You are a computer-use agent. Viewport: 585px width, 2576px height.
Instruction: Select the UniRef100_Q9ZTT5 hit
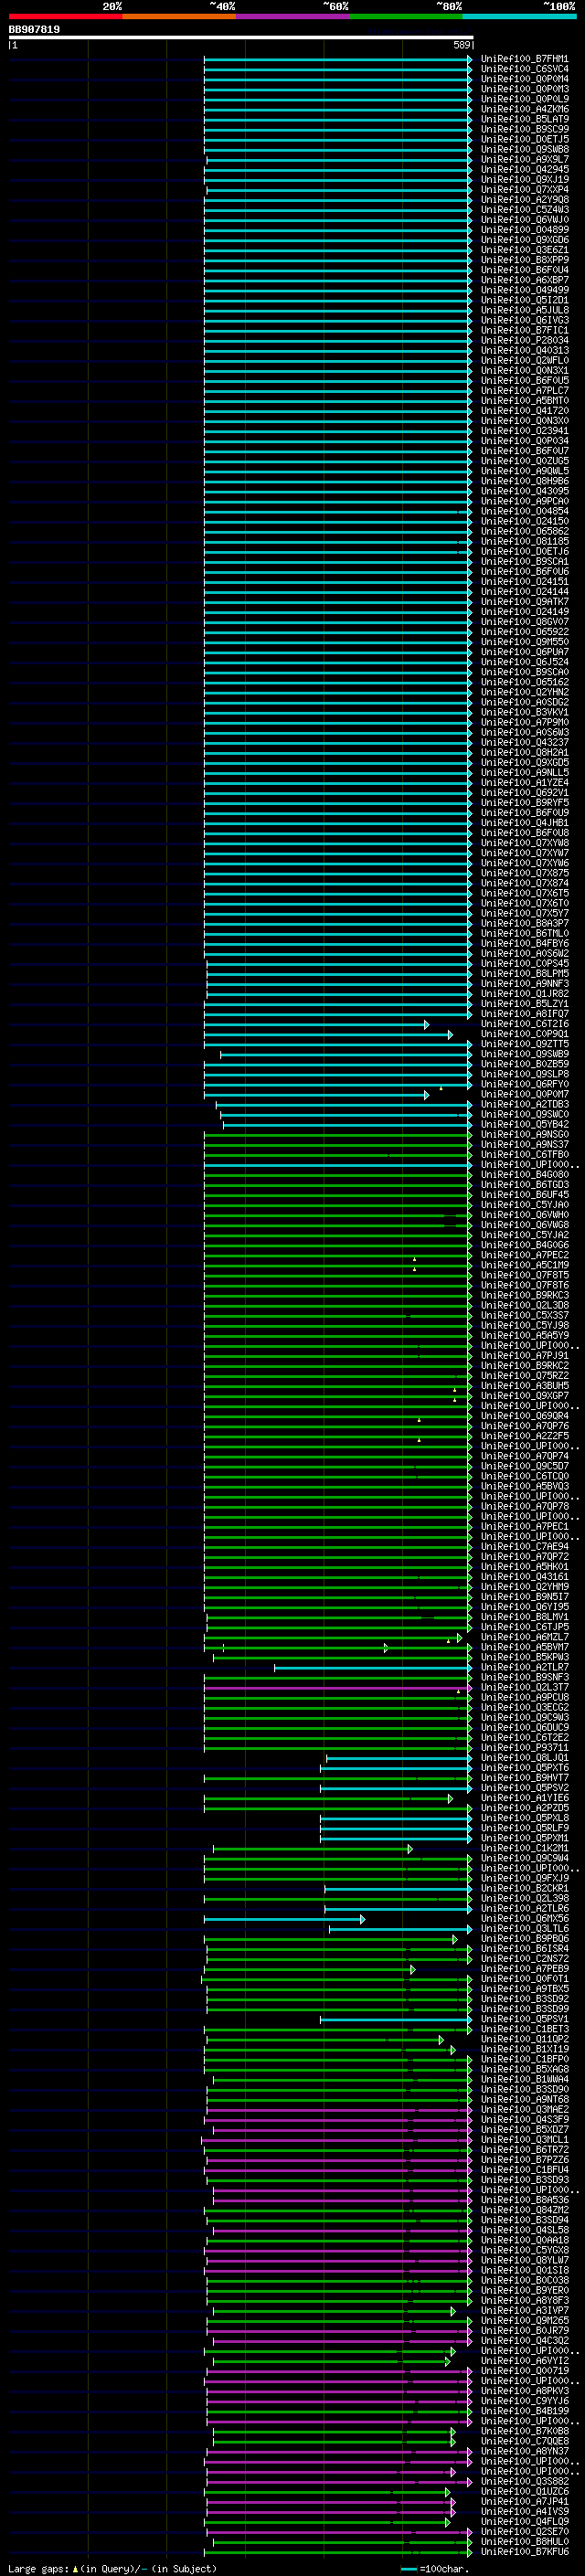point(524,1044)
